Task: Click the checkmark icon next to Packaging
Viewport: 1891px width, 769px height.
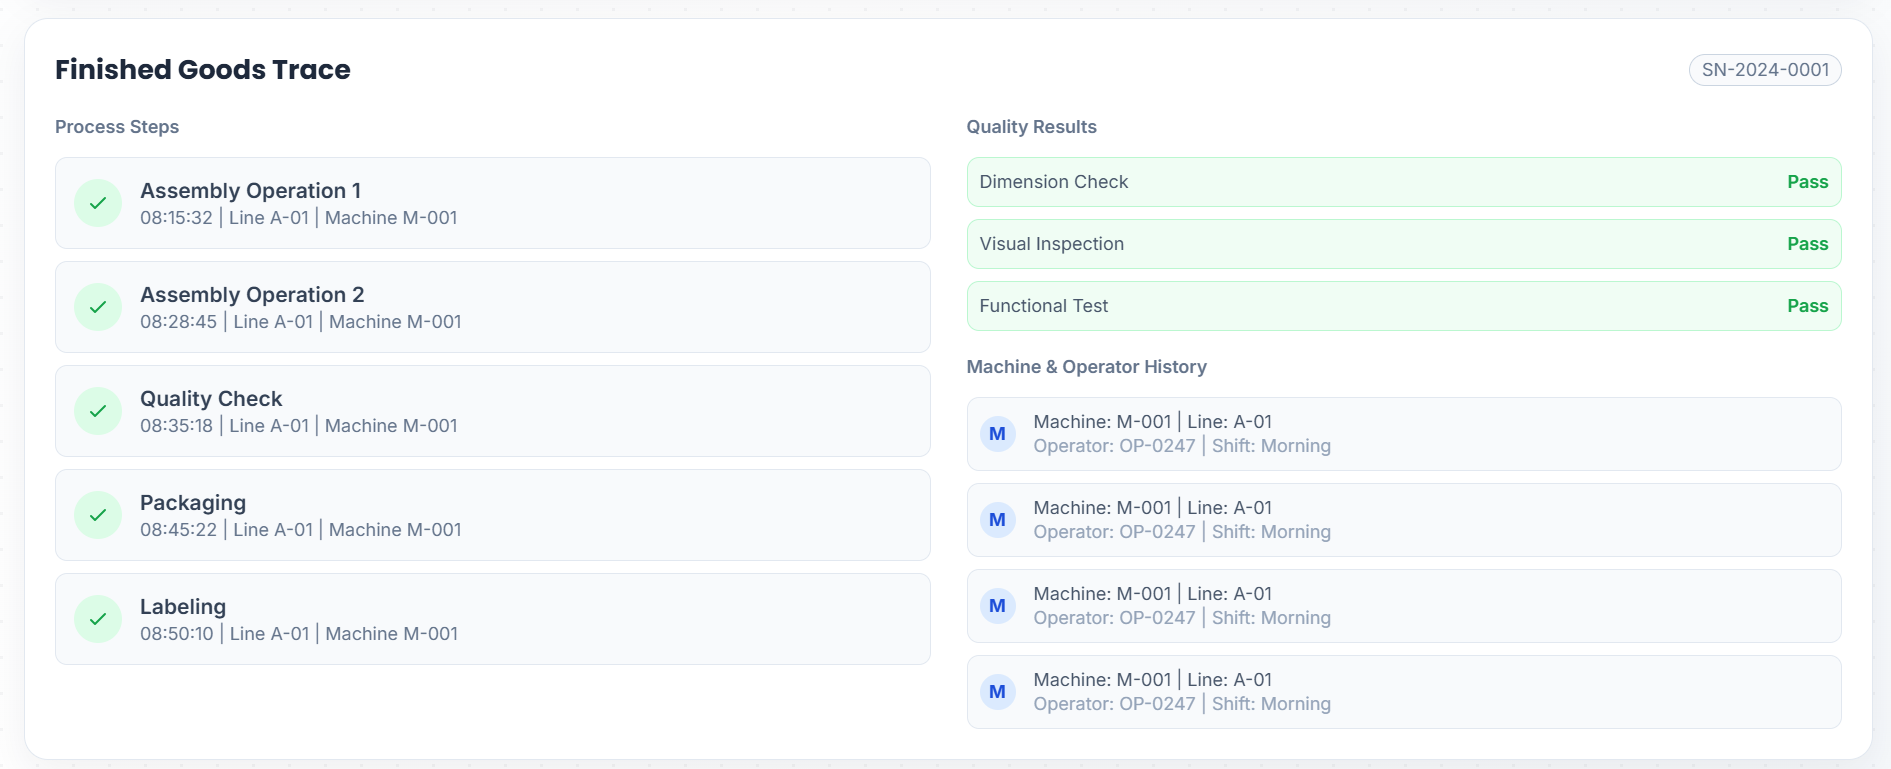Action: click(x=98, y=515)
